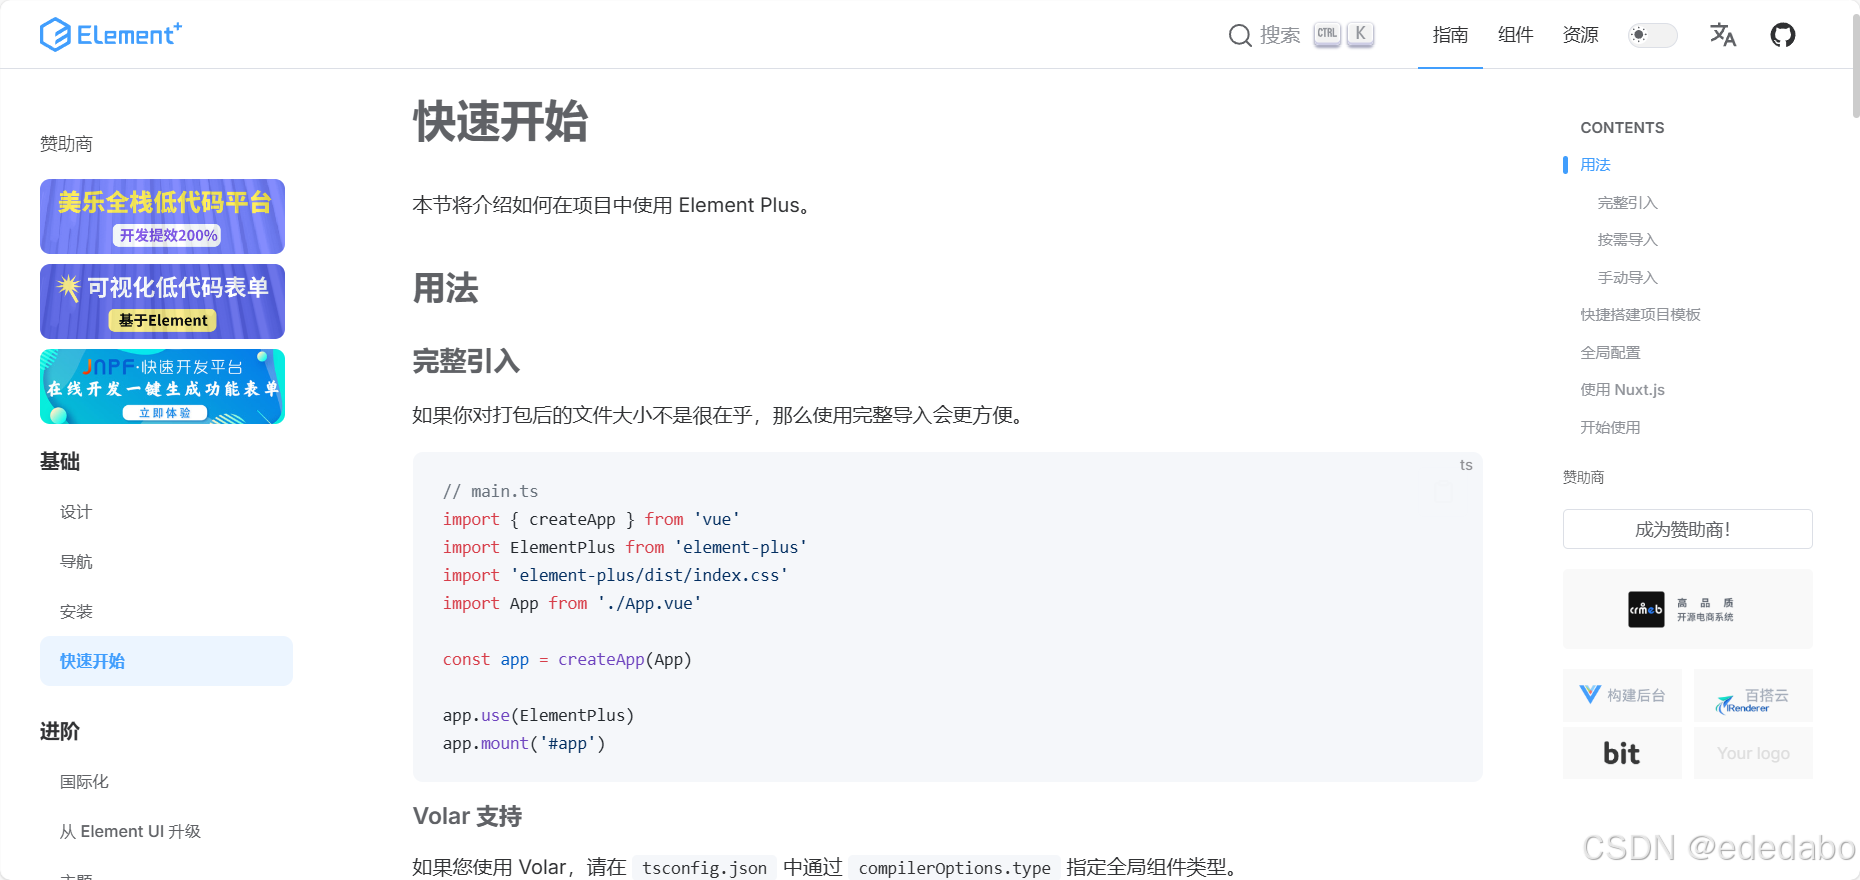
Task: Open the language translation icon
Action: tap(1722, 35)
